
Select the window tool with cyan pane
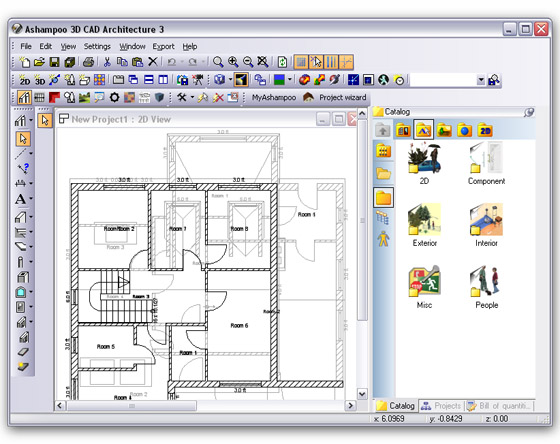point(20,292)
